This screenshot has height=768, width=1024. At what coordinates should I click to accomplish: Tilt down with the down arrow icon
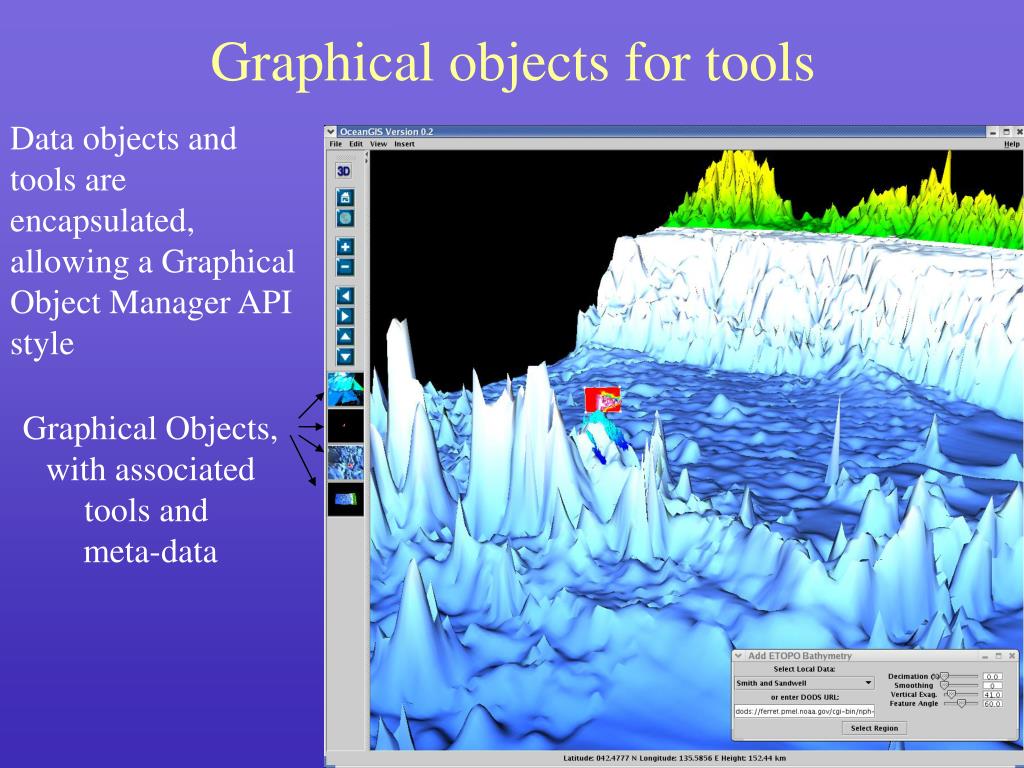(345, 357)
